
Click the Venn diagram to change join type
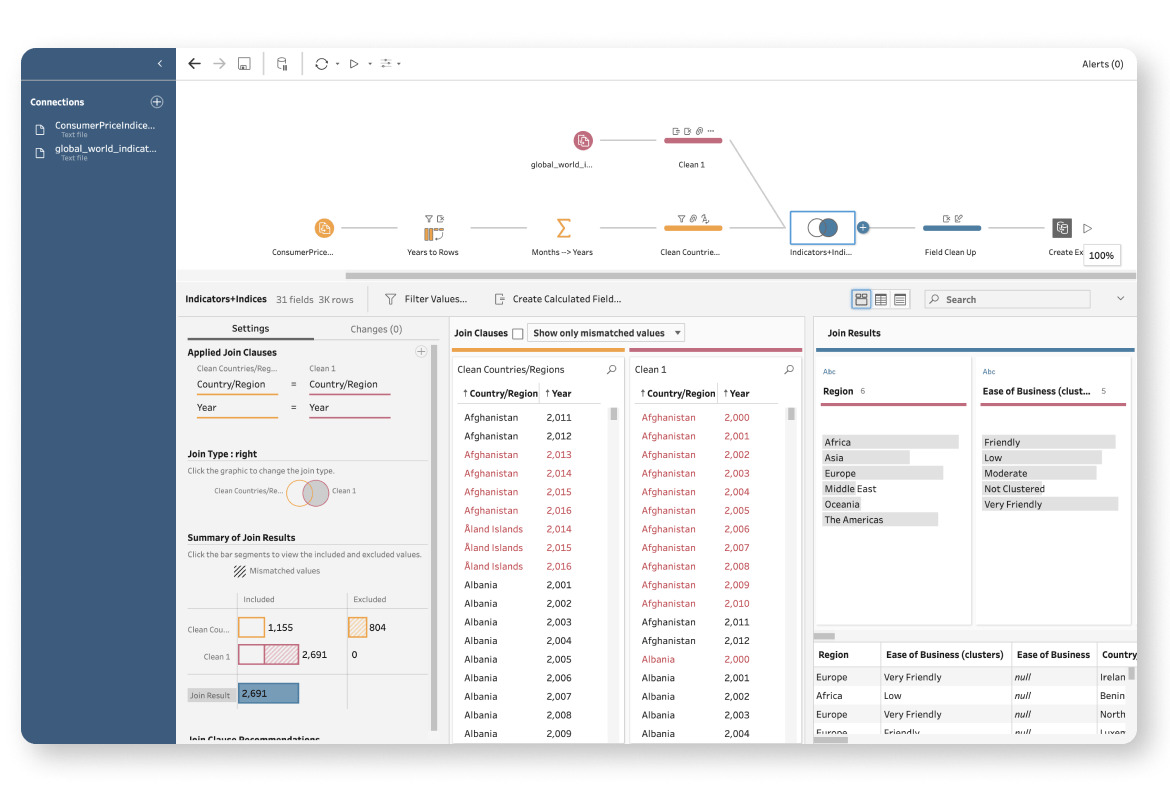(305, 491)
